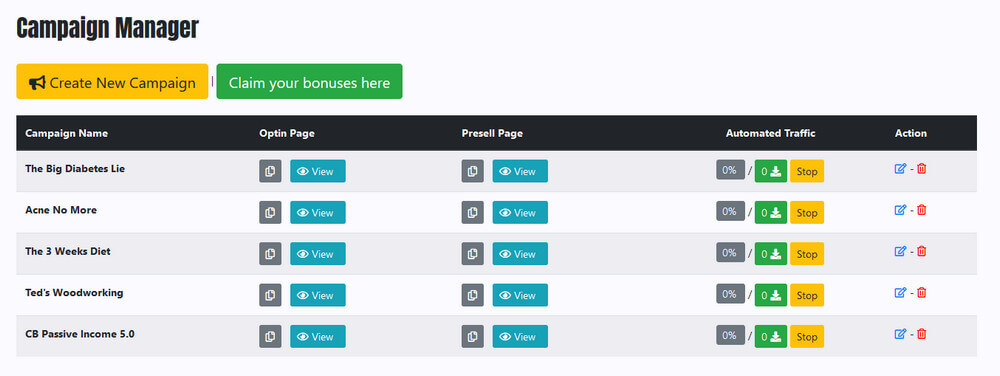Download leads for Ted's Woodworking

tap(771, 295)
